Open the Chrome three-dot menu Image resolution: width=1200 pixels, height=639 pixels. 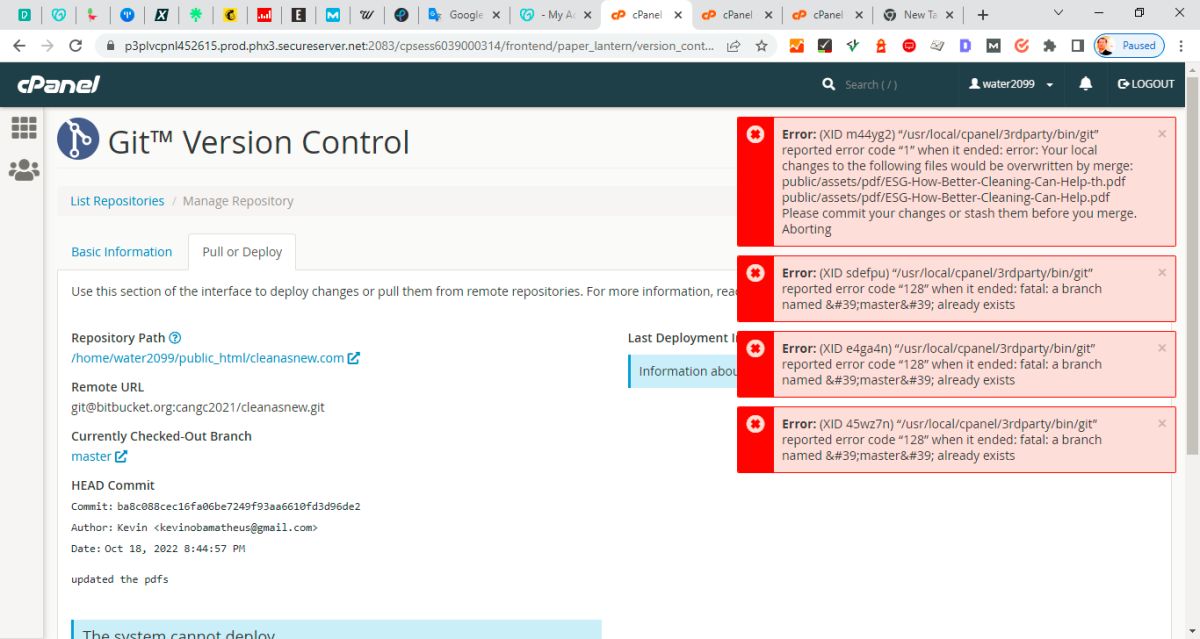1180,46
